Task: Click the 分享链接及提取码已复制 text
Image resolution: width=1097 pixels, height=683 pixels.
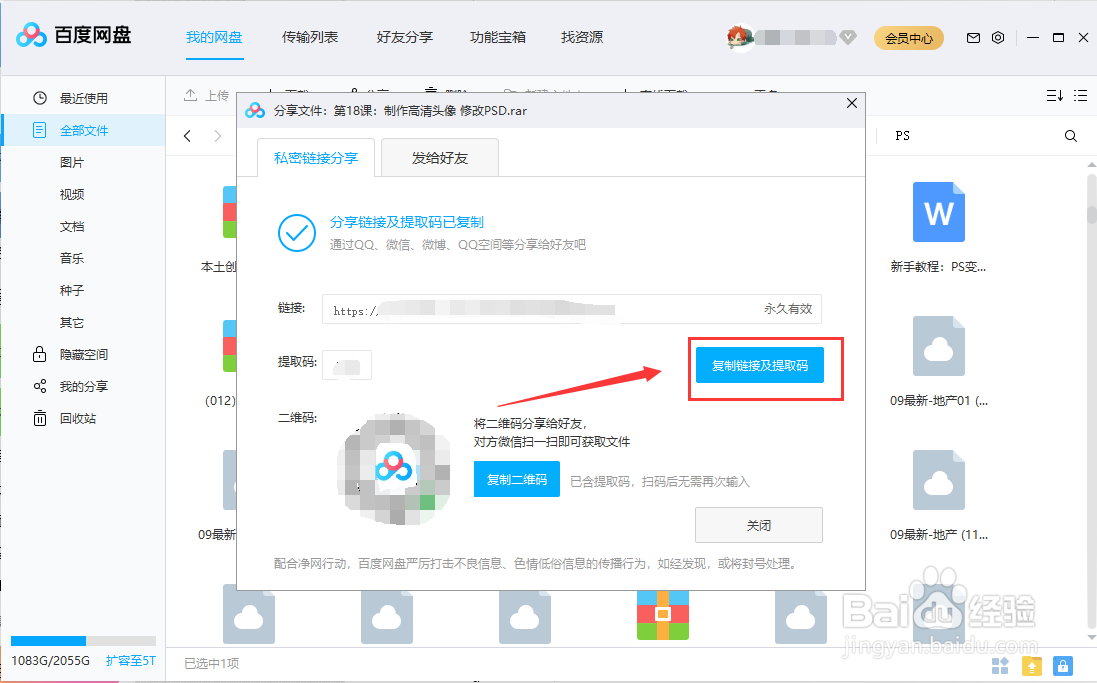Action: coord(406,222)
